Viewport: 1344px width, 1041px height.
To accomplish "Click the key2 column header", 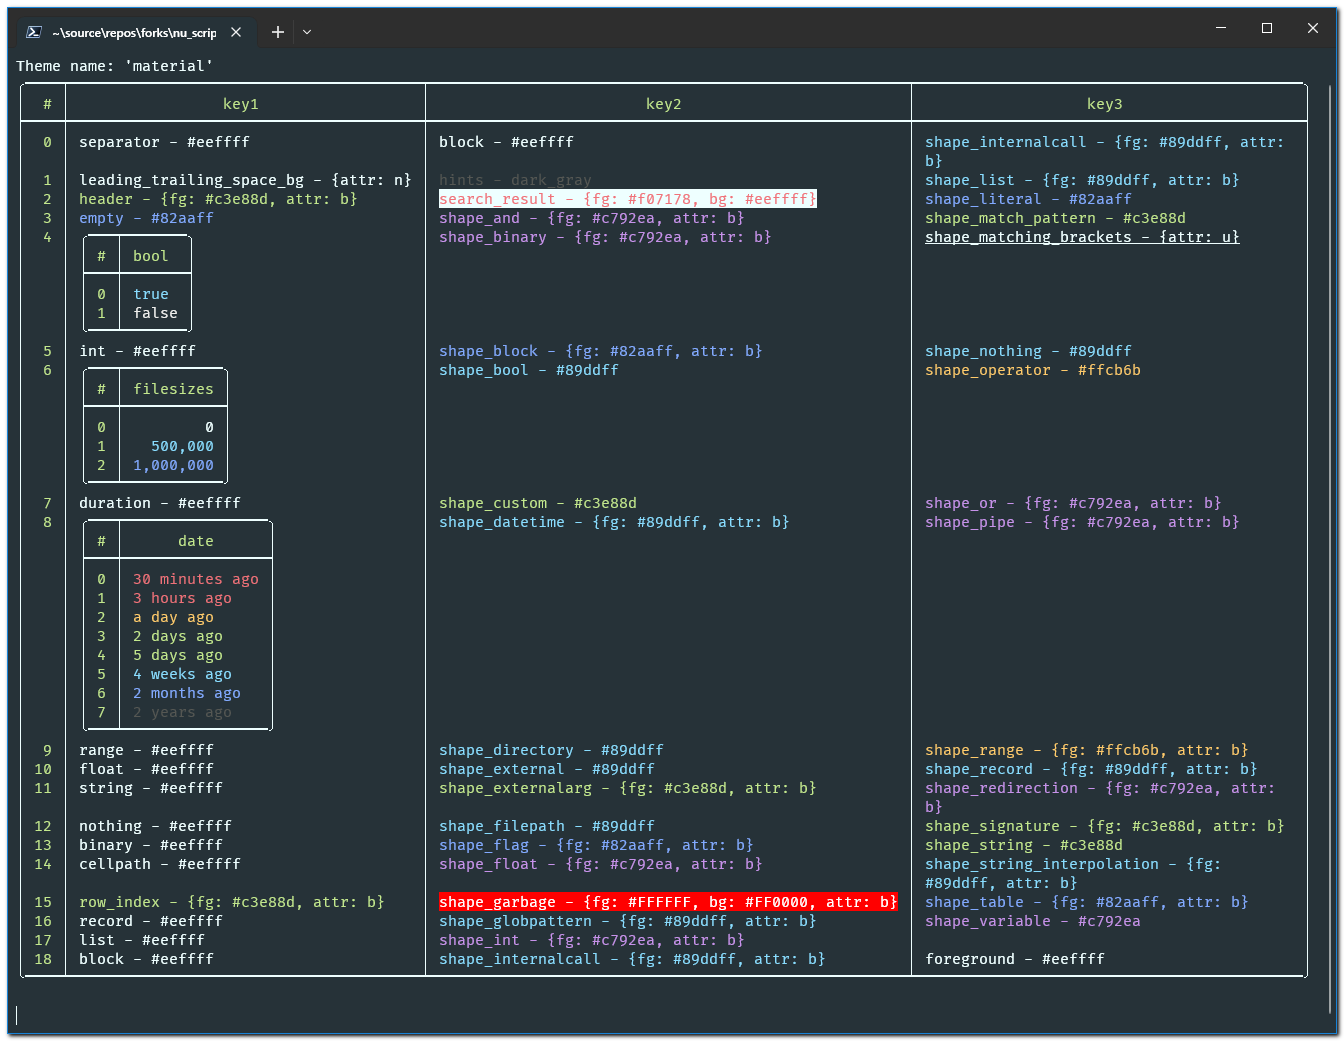I will pos(664,104).
